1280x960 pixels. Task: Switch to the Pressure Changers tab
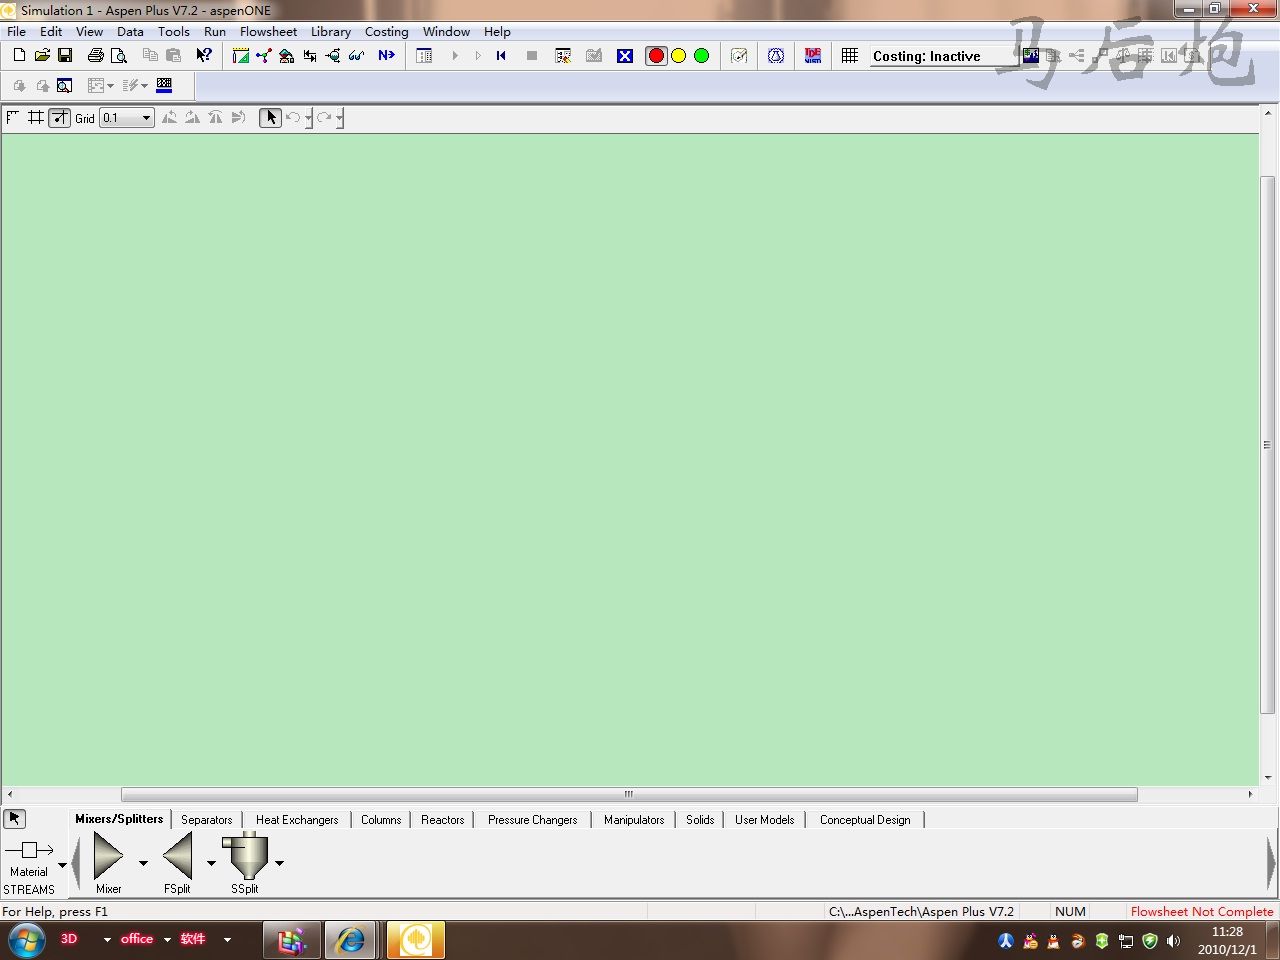click(x=533, y=820)
